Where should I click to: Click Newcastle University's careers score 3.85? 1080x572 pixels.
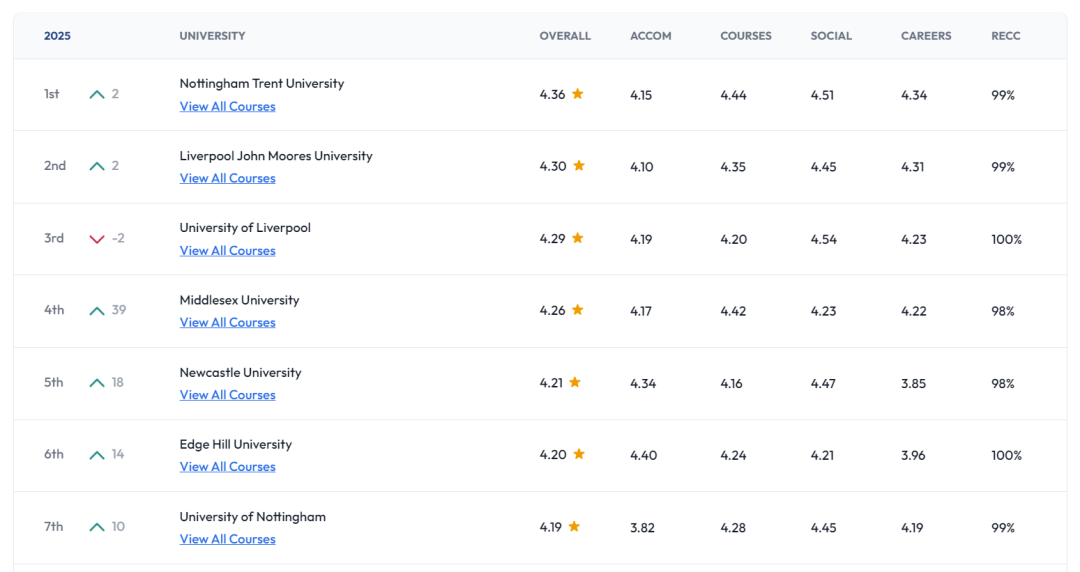[913, 383]
